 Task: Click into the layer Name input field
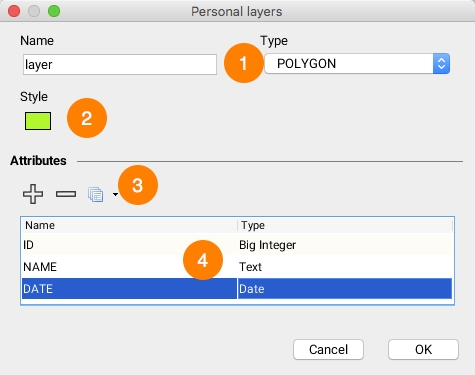(120, 64)
